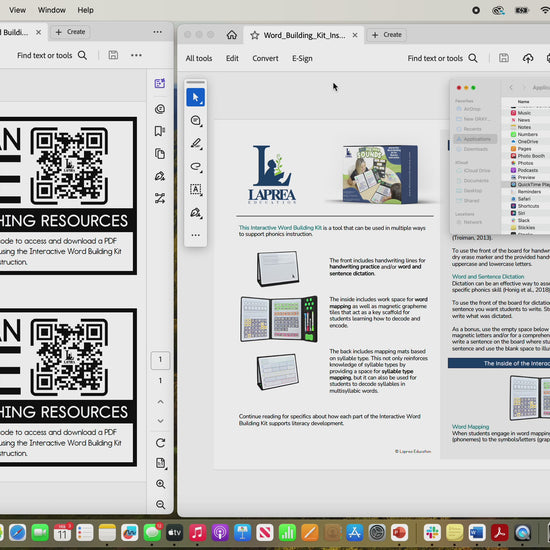This screenshot has width=550, height=550.
Task: Grab the quick toolbar's top handle bar
Action: 195,82
